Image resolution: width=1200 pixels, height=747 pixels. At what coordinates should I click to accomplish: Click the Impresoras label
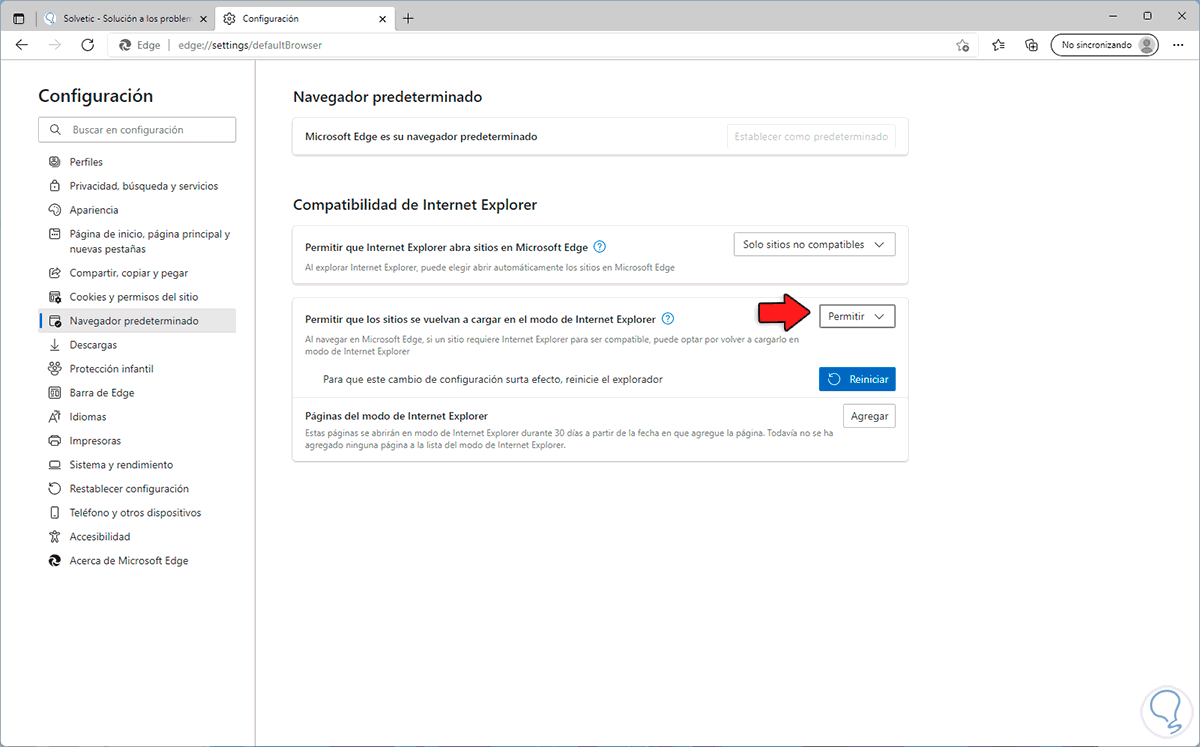95,441
